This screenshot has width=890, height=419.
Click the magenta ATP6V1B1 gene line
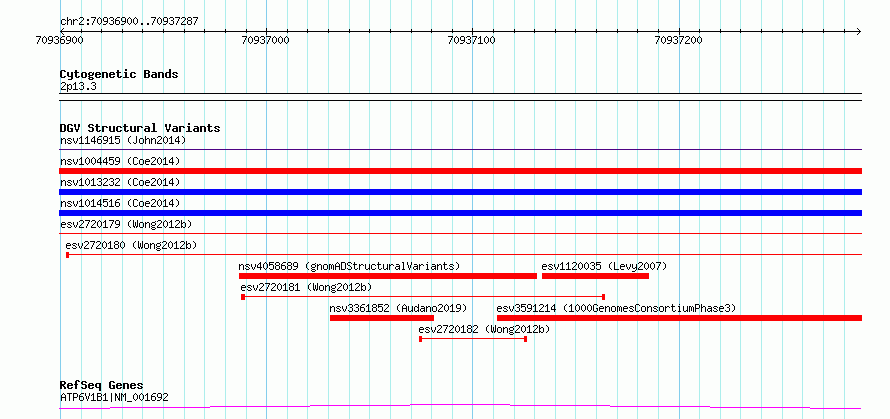tap(460, 406)
